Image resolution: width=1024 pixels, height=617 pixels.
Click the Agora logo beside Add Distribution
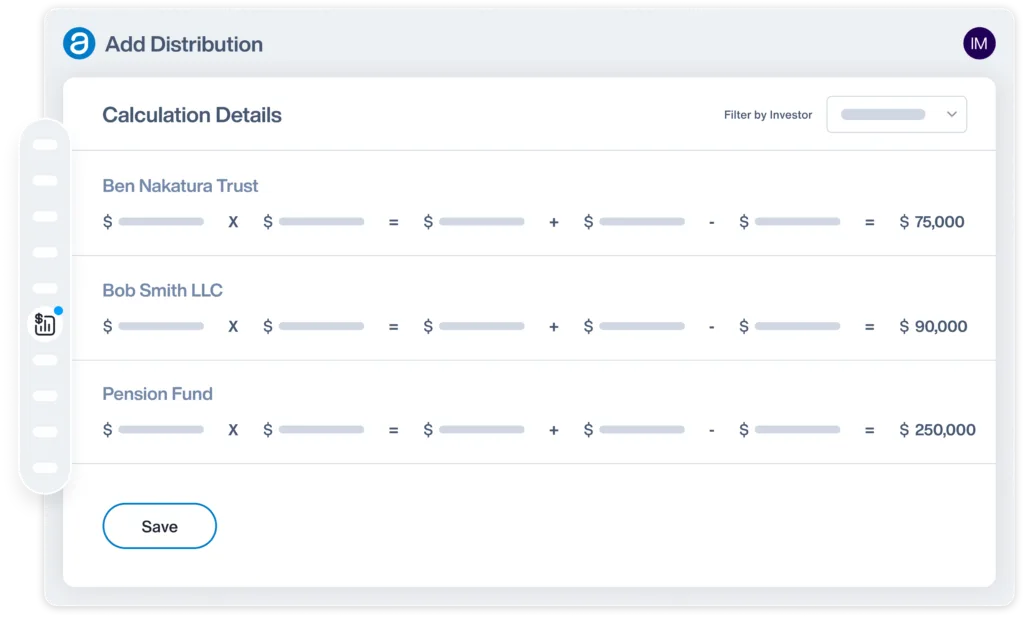click(x=78, y=44)
